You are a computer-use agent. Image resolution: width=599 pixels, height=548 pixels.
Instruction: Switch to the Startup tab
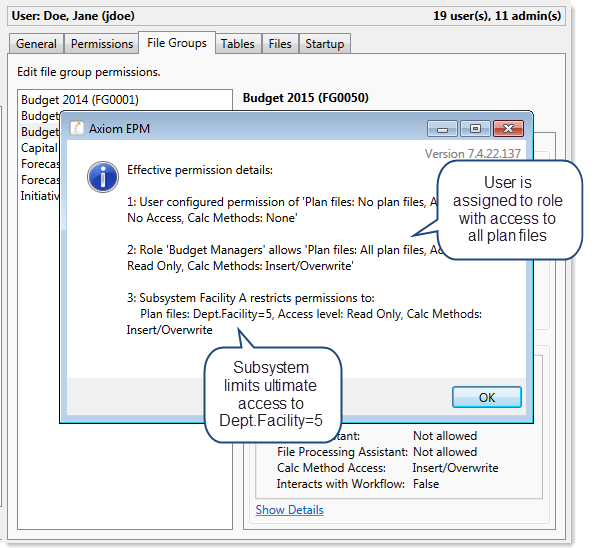click(x=325, y=44)
